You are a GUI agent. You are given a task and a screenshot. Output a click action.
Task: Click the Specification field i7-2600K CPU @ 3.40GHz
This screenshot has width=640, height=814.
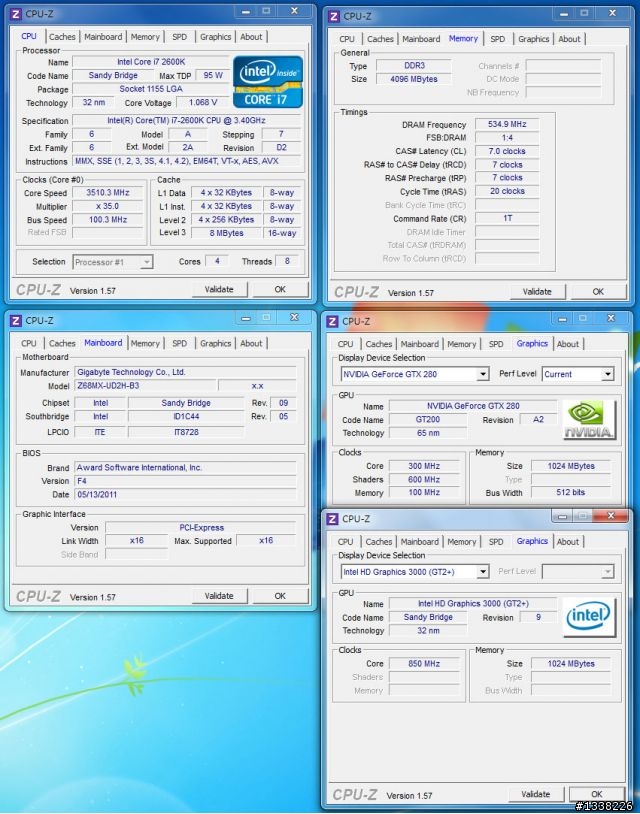tap(186, 120)
